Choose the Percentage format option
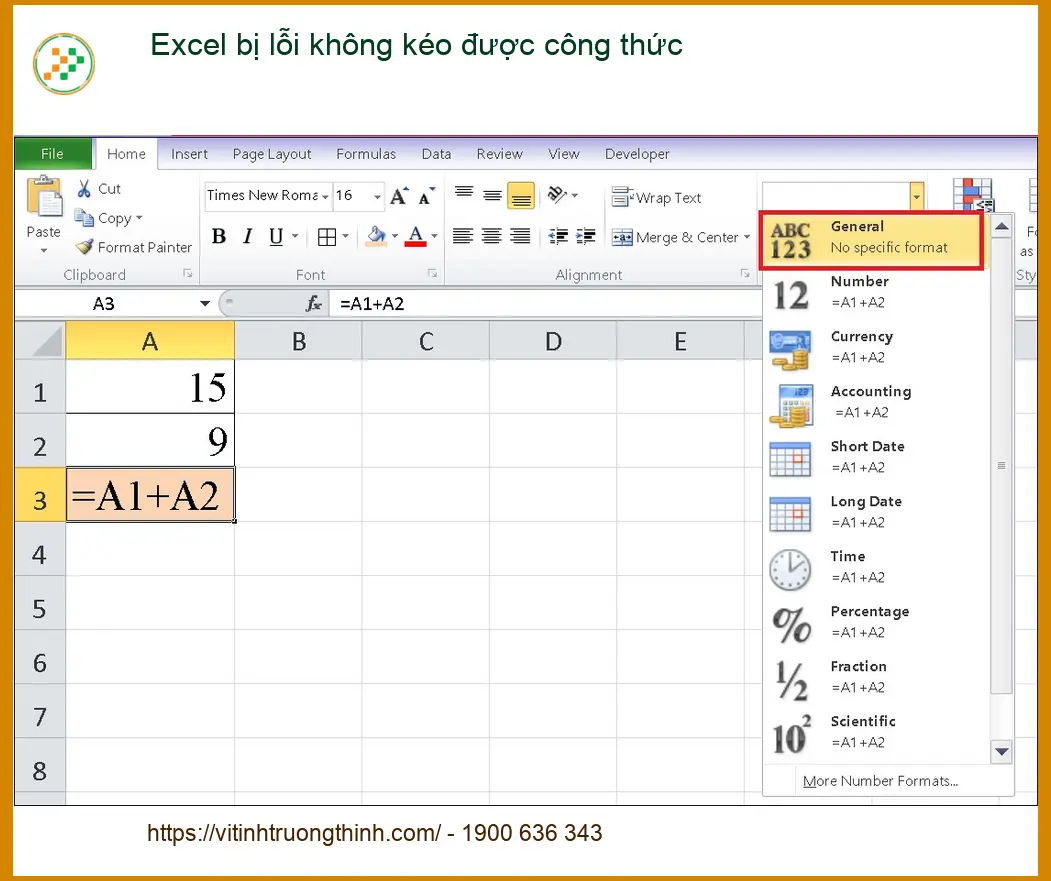1051x881 pixels. (x=875, y=622)
